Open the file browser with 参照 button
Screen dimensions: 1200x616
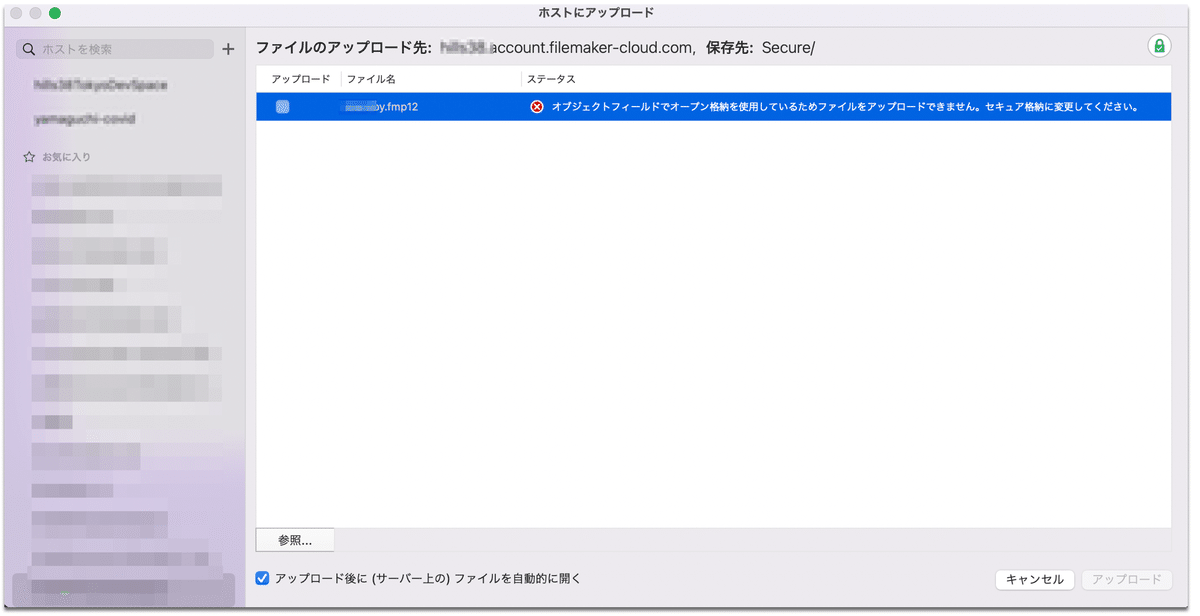point(294,539)
